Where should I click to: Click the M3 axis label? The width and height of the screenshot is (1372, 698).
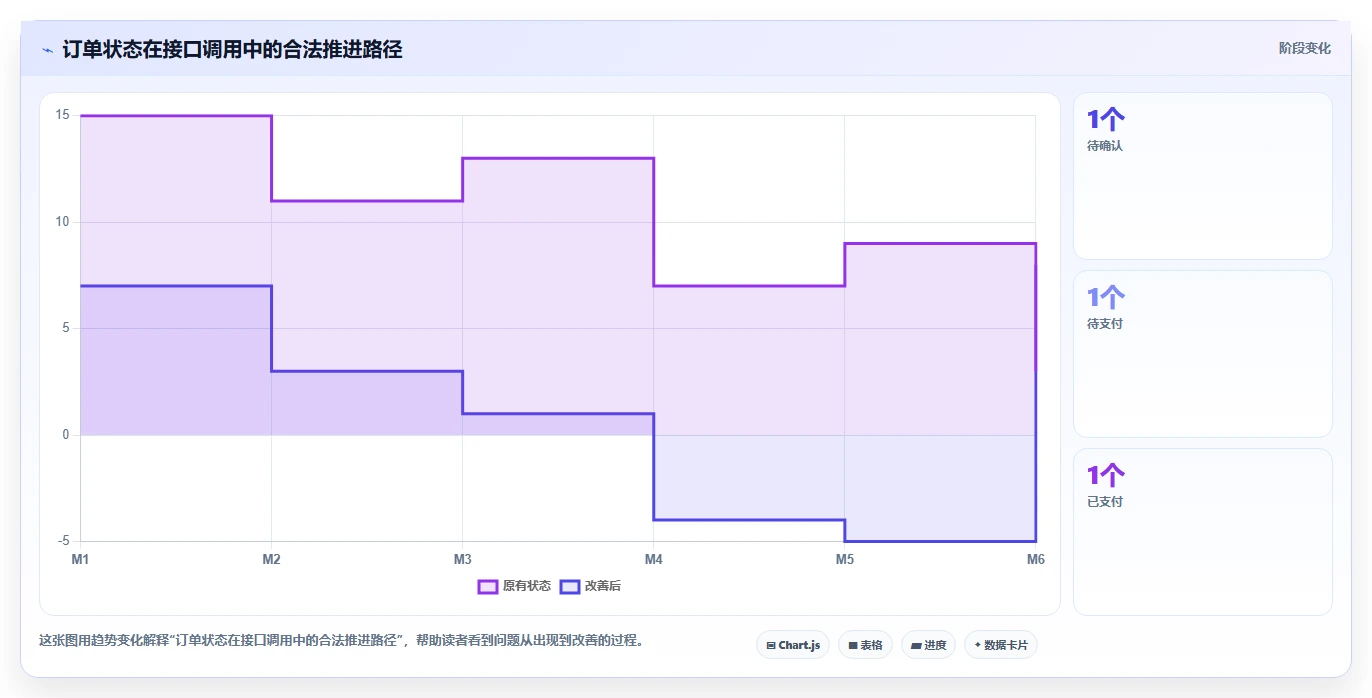(x=462, y=559)
